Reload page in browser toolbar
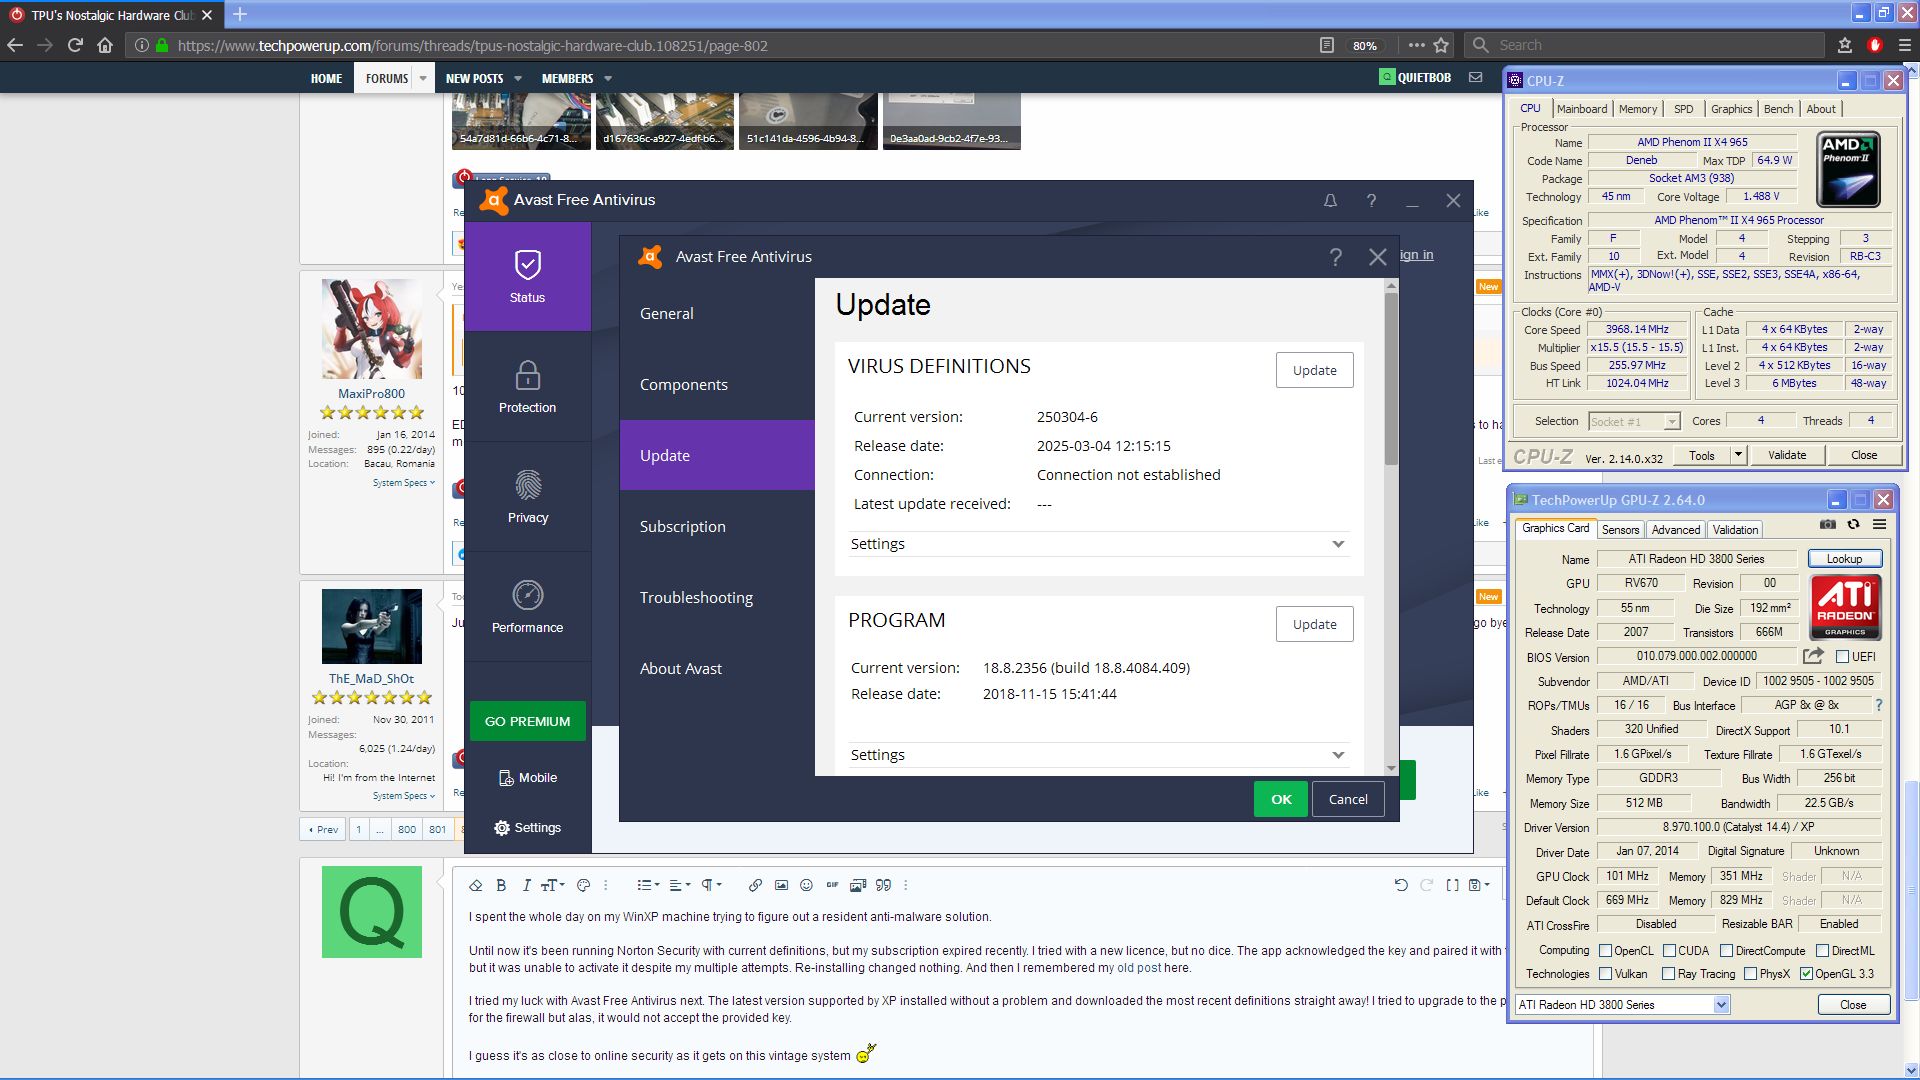The width and height of the screenshot is (1920, 1080). 75,45
